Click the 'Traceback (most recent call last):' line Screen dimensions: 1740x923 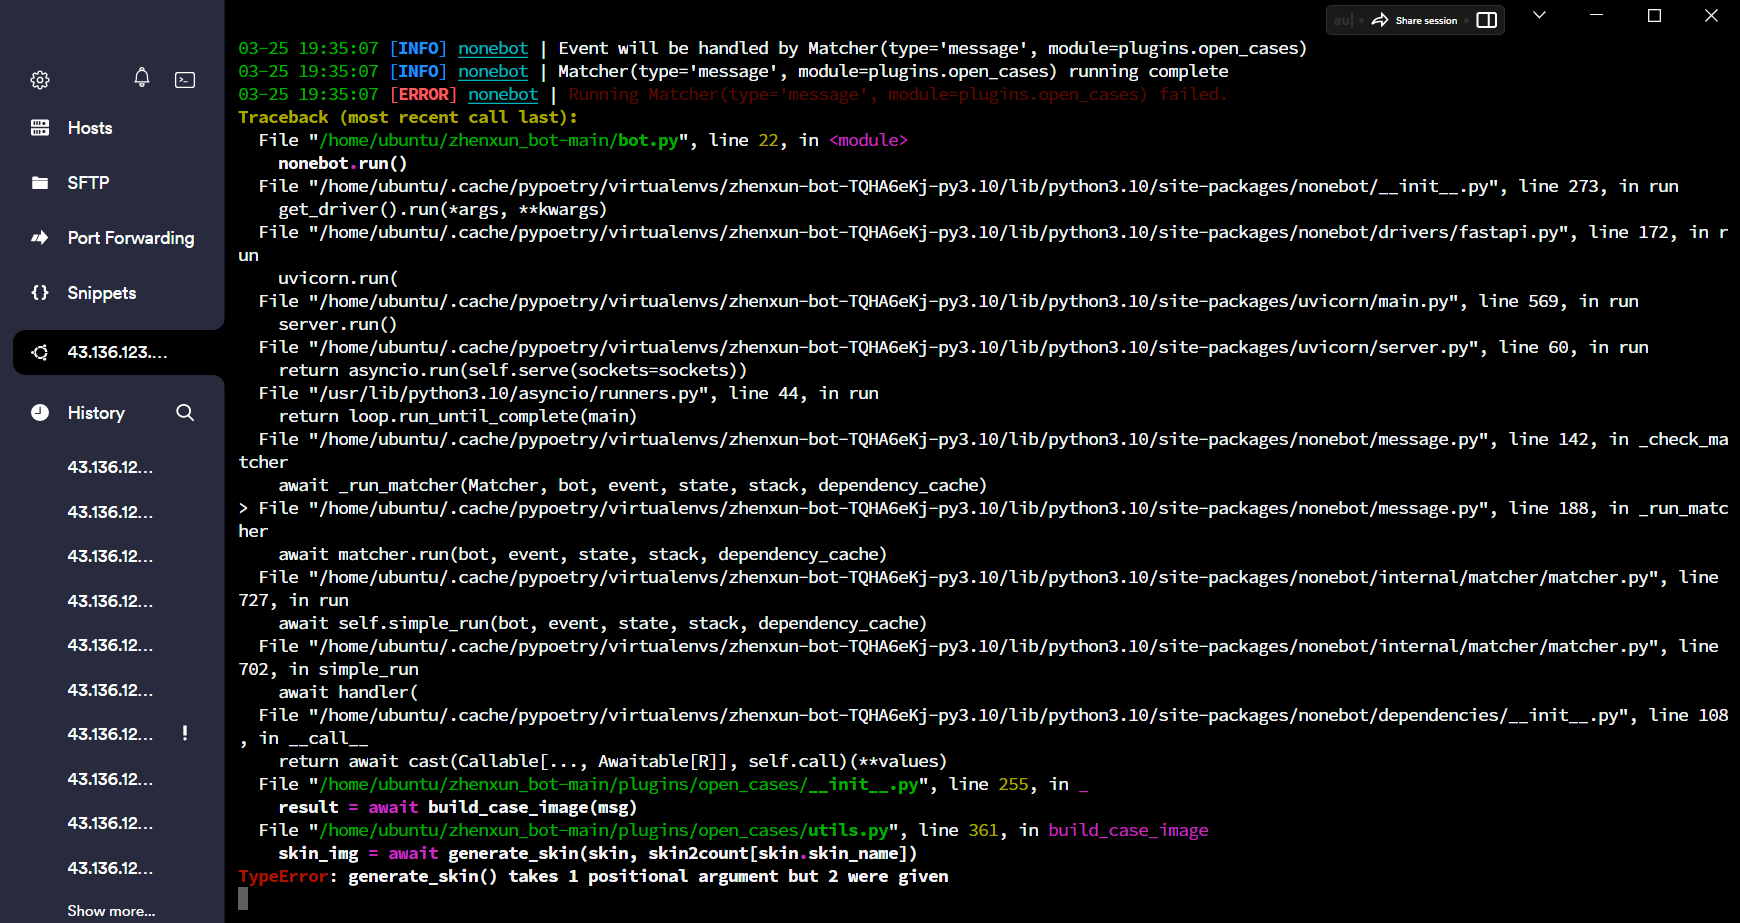click(408, 117)
